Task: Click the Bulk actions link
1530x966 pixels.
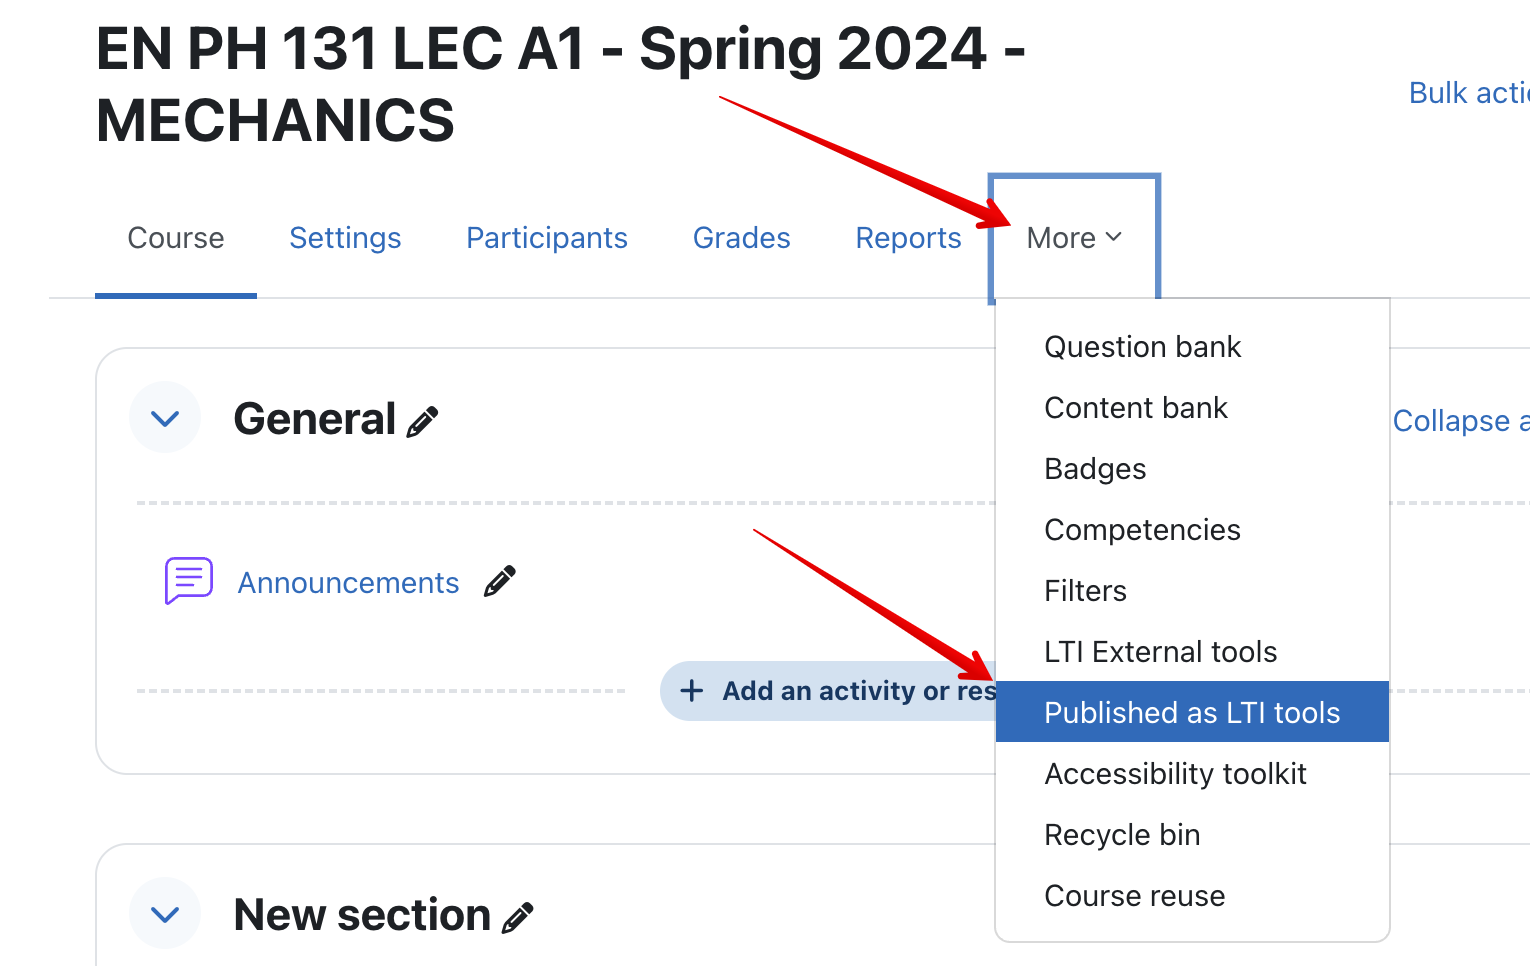Action: coord(1468,93)
